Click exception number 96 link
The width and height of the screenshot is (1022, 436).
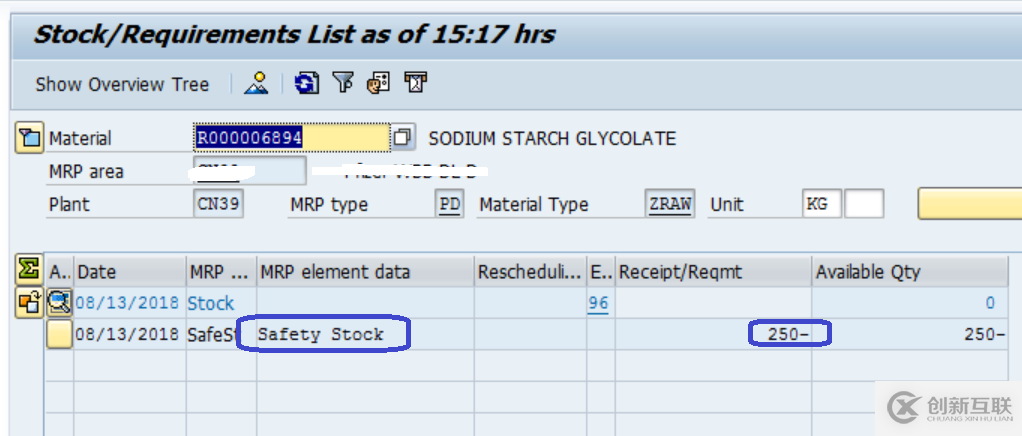pos(598,303)
